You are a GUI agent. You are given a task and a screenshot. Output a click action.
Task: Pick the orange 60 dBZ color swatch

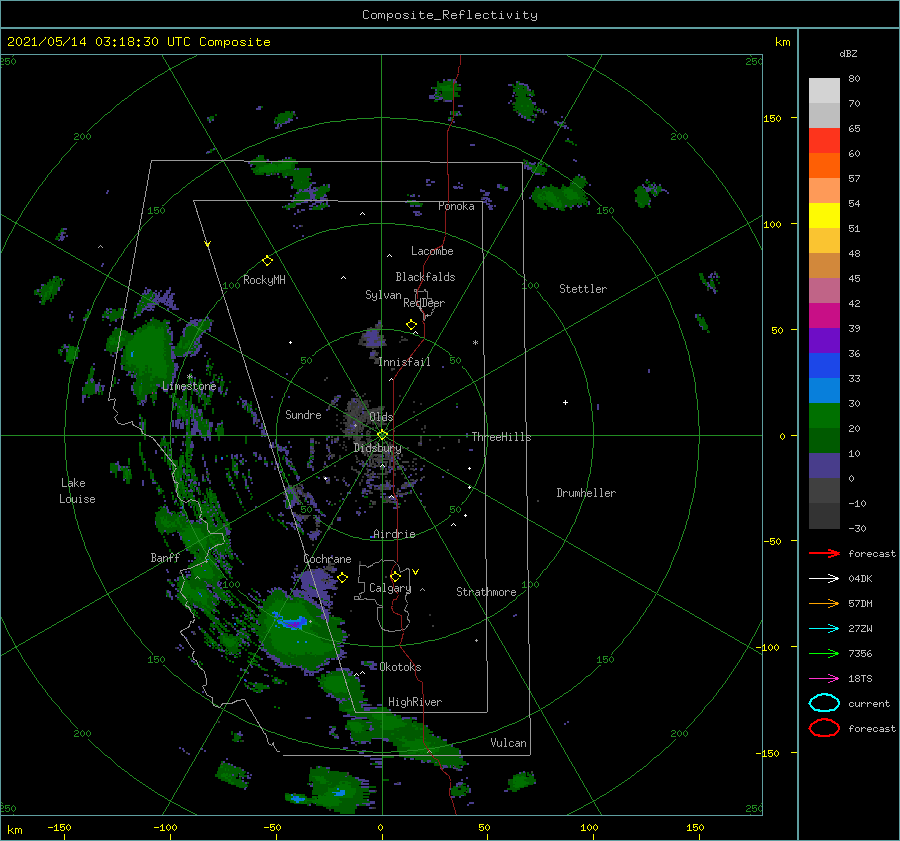click(824, 166)
